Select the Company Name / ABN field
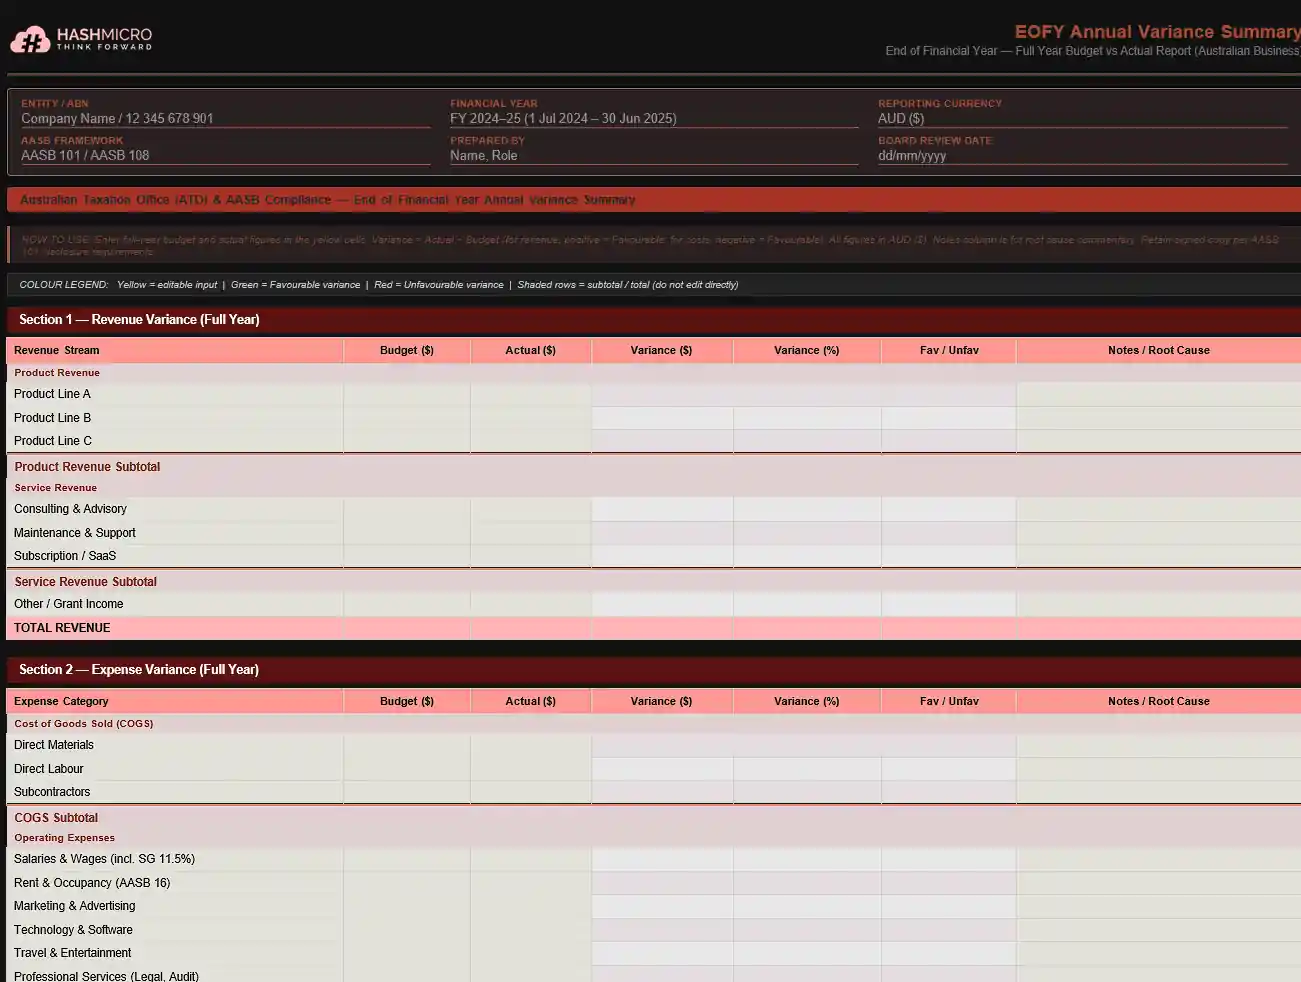Image resolution: width=1301 pixels, height=982 pixels. 225,119
